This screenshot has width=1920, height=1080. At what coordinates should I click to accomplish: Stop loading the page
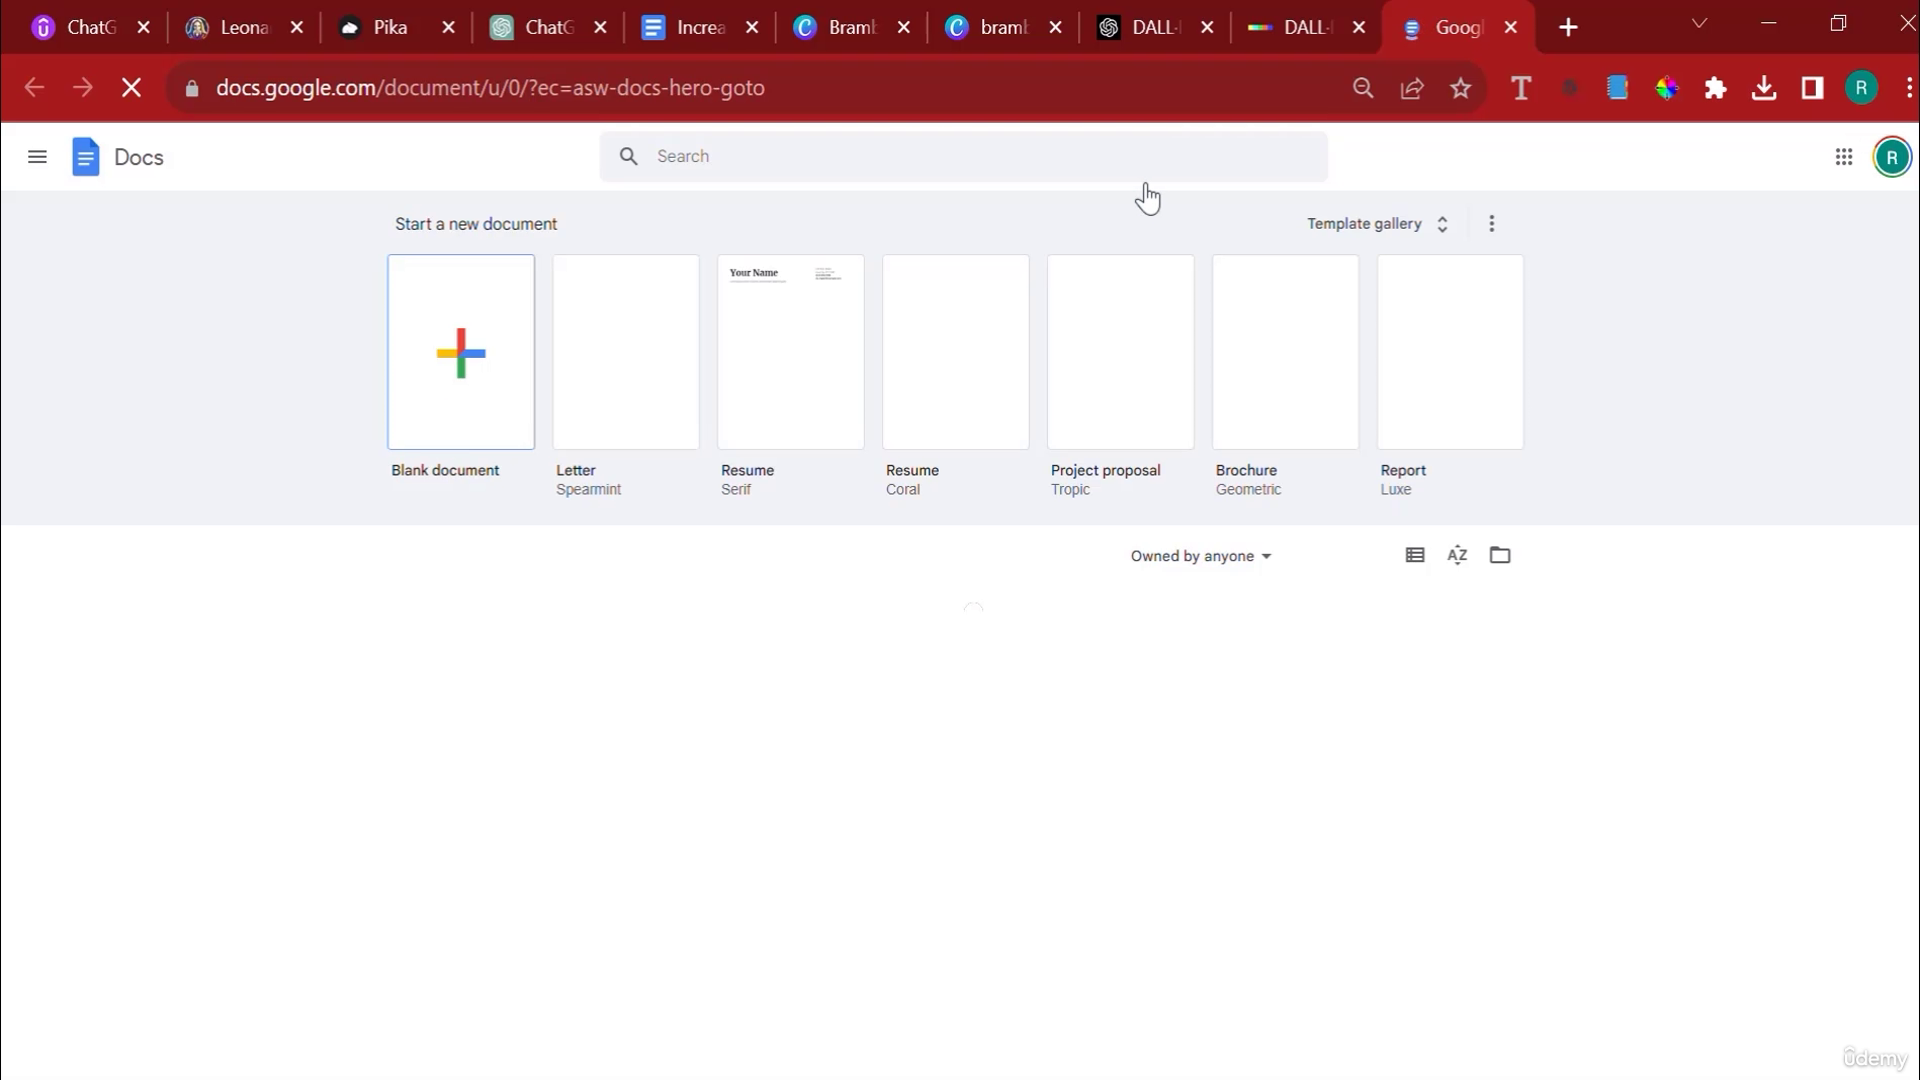coord(131,88)
